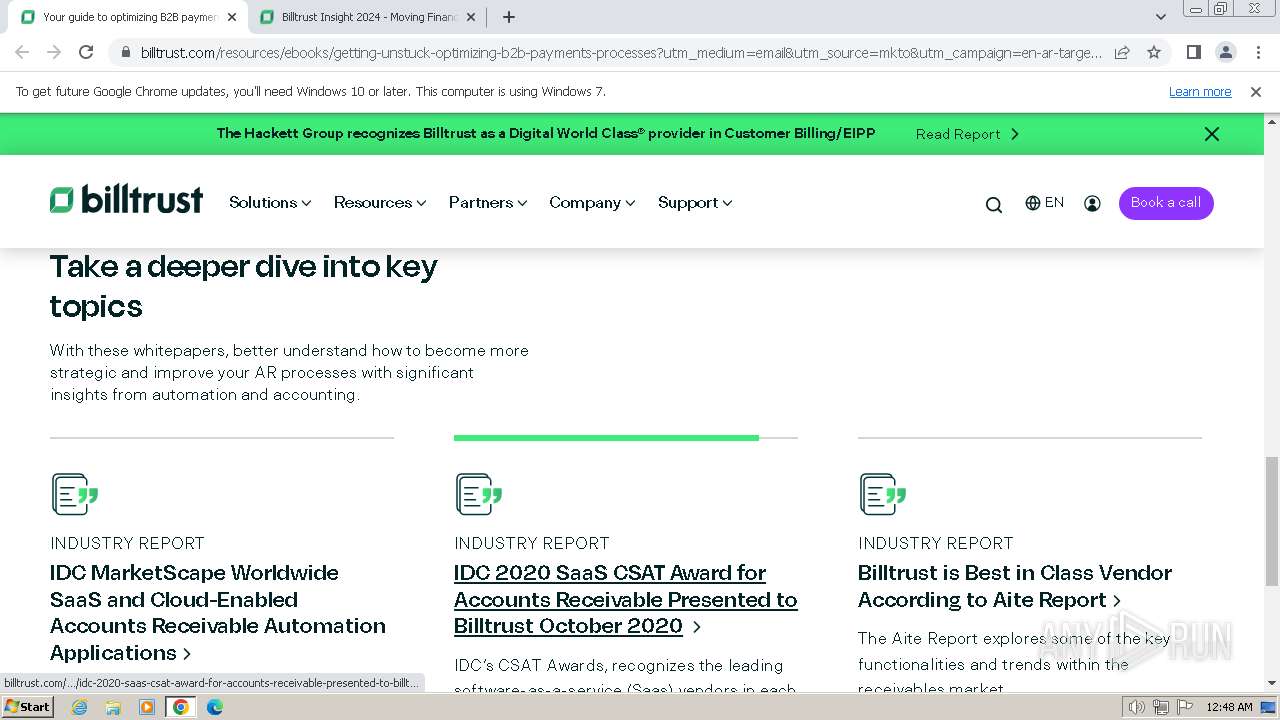Image resolution: width=1280 pixels, height=720 pixels.
Task: Open a new browser tab
Action: click(x=509, y=17)
